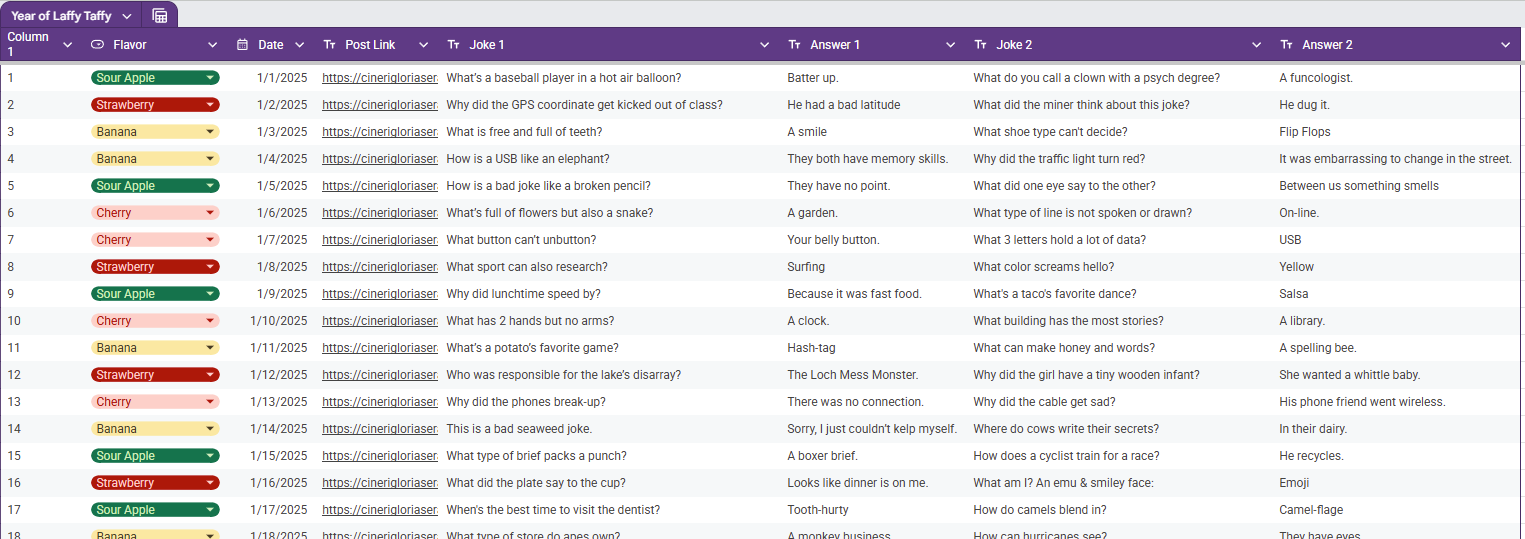Open the Answer 2 column options arrow

coord(1505,45)
